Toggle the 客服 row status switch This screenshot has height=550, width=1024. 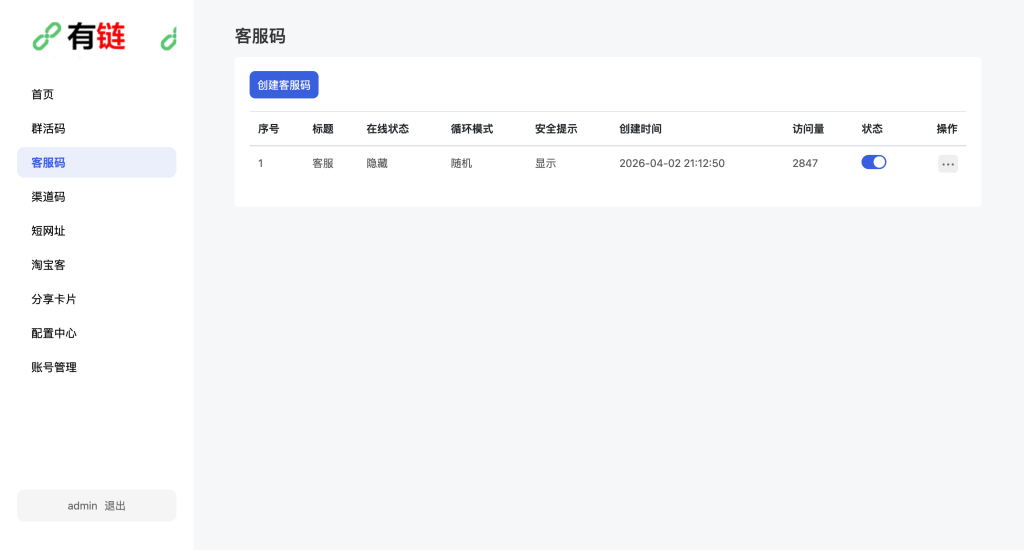tap(873, 162)
